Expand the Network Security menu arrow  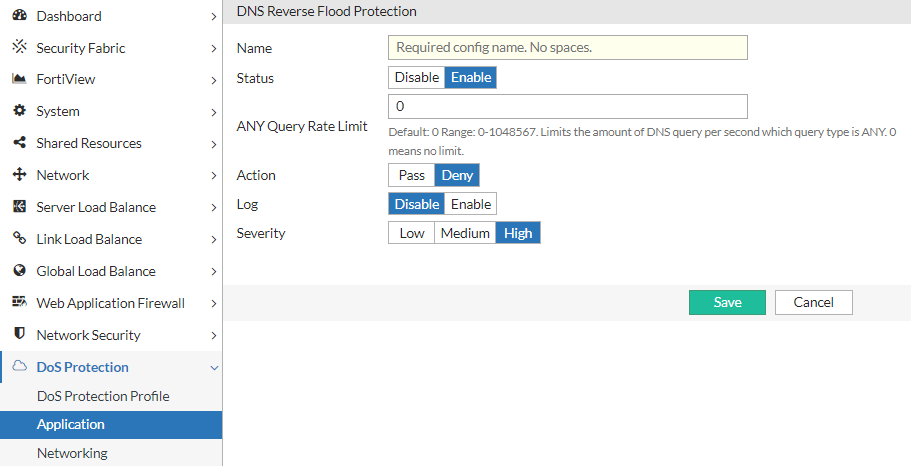pos(214,336)
